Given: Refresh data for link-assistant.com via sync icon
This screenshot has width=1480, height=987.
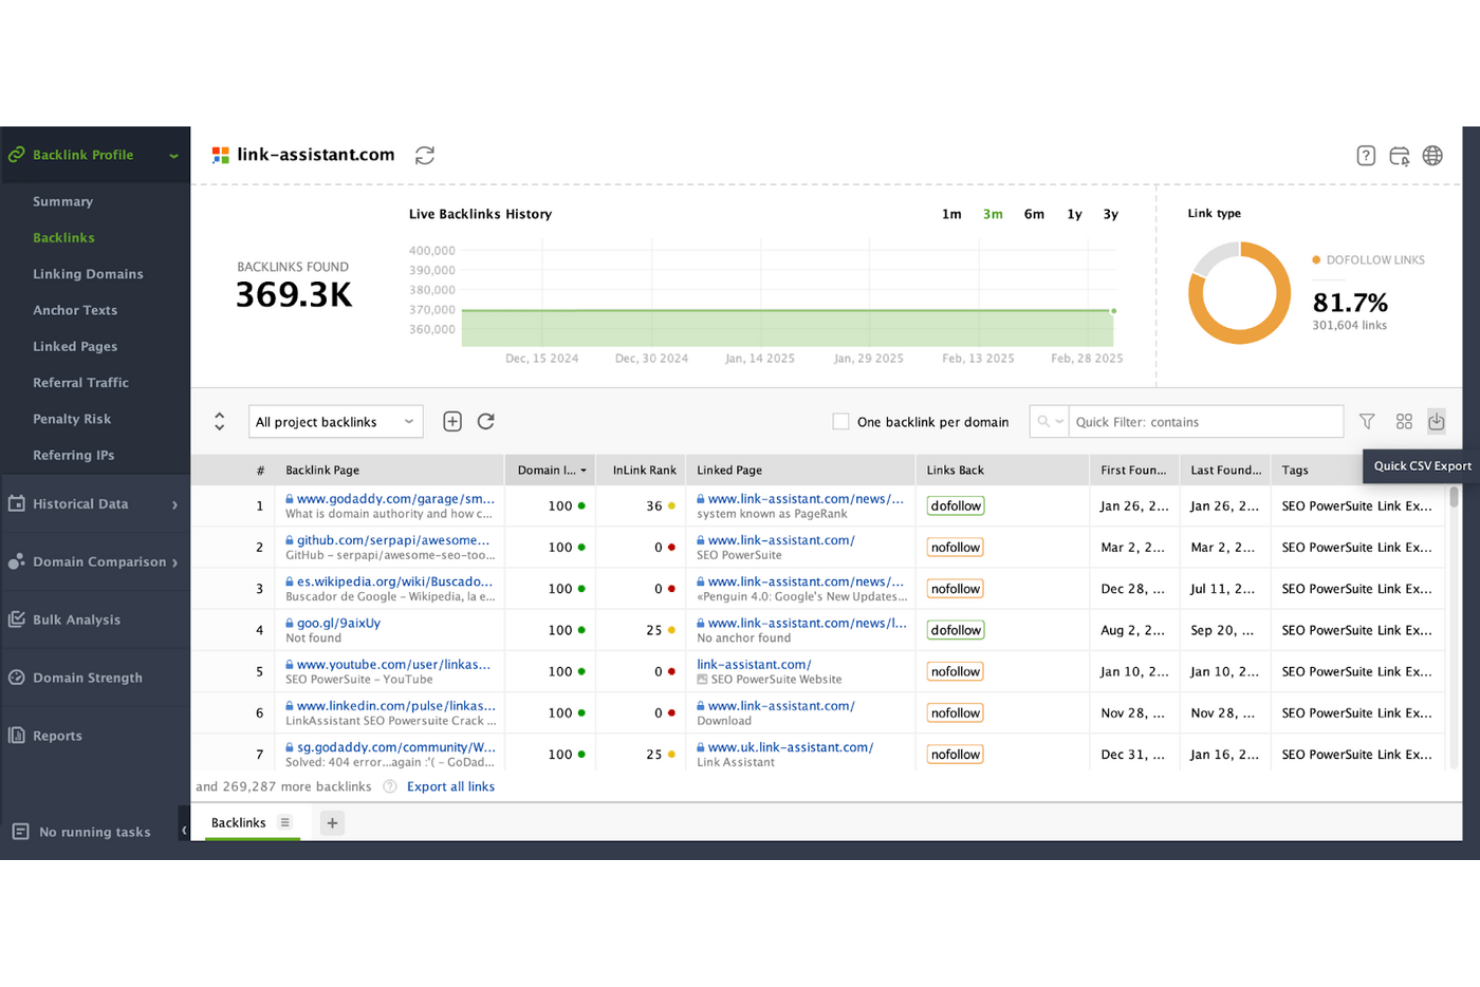Looking at the screenshot, I should click(424, 155).
